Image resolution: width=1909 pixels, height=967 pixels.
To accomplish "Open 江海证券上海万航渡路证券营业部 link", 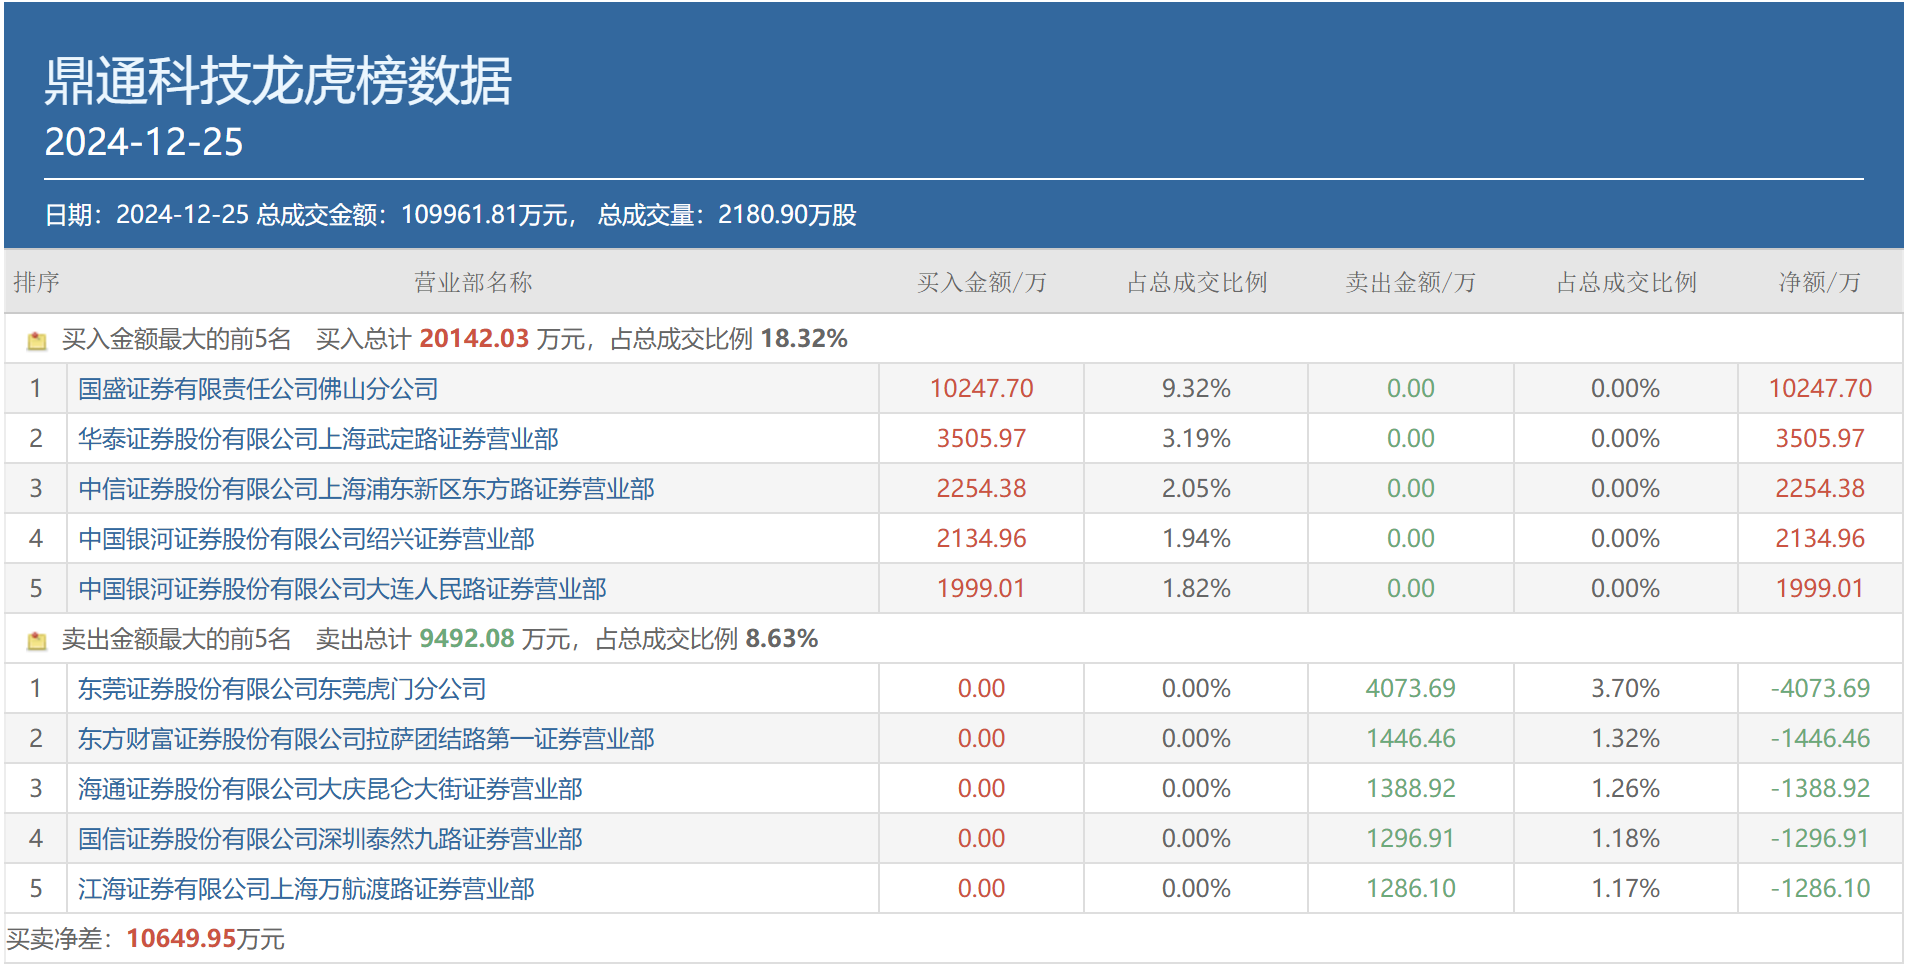I will pyautogui.click(x=306, y=889).
